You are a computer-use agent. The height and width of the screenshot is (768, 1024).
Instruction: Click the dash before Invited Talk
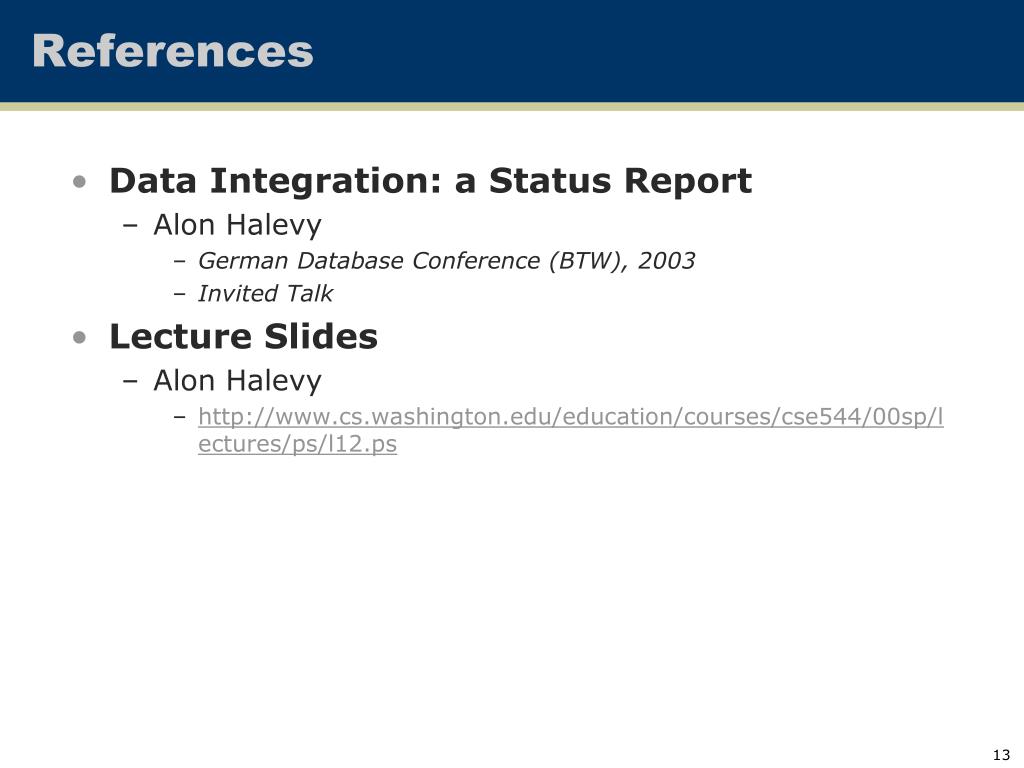click(x=180, y=295)
